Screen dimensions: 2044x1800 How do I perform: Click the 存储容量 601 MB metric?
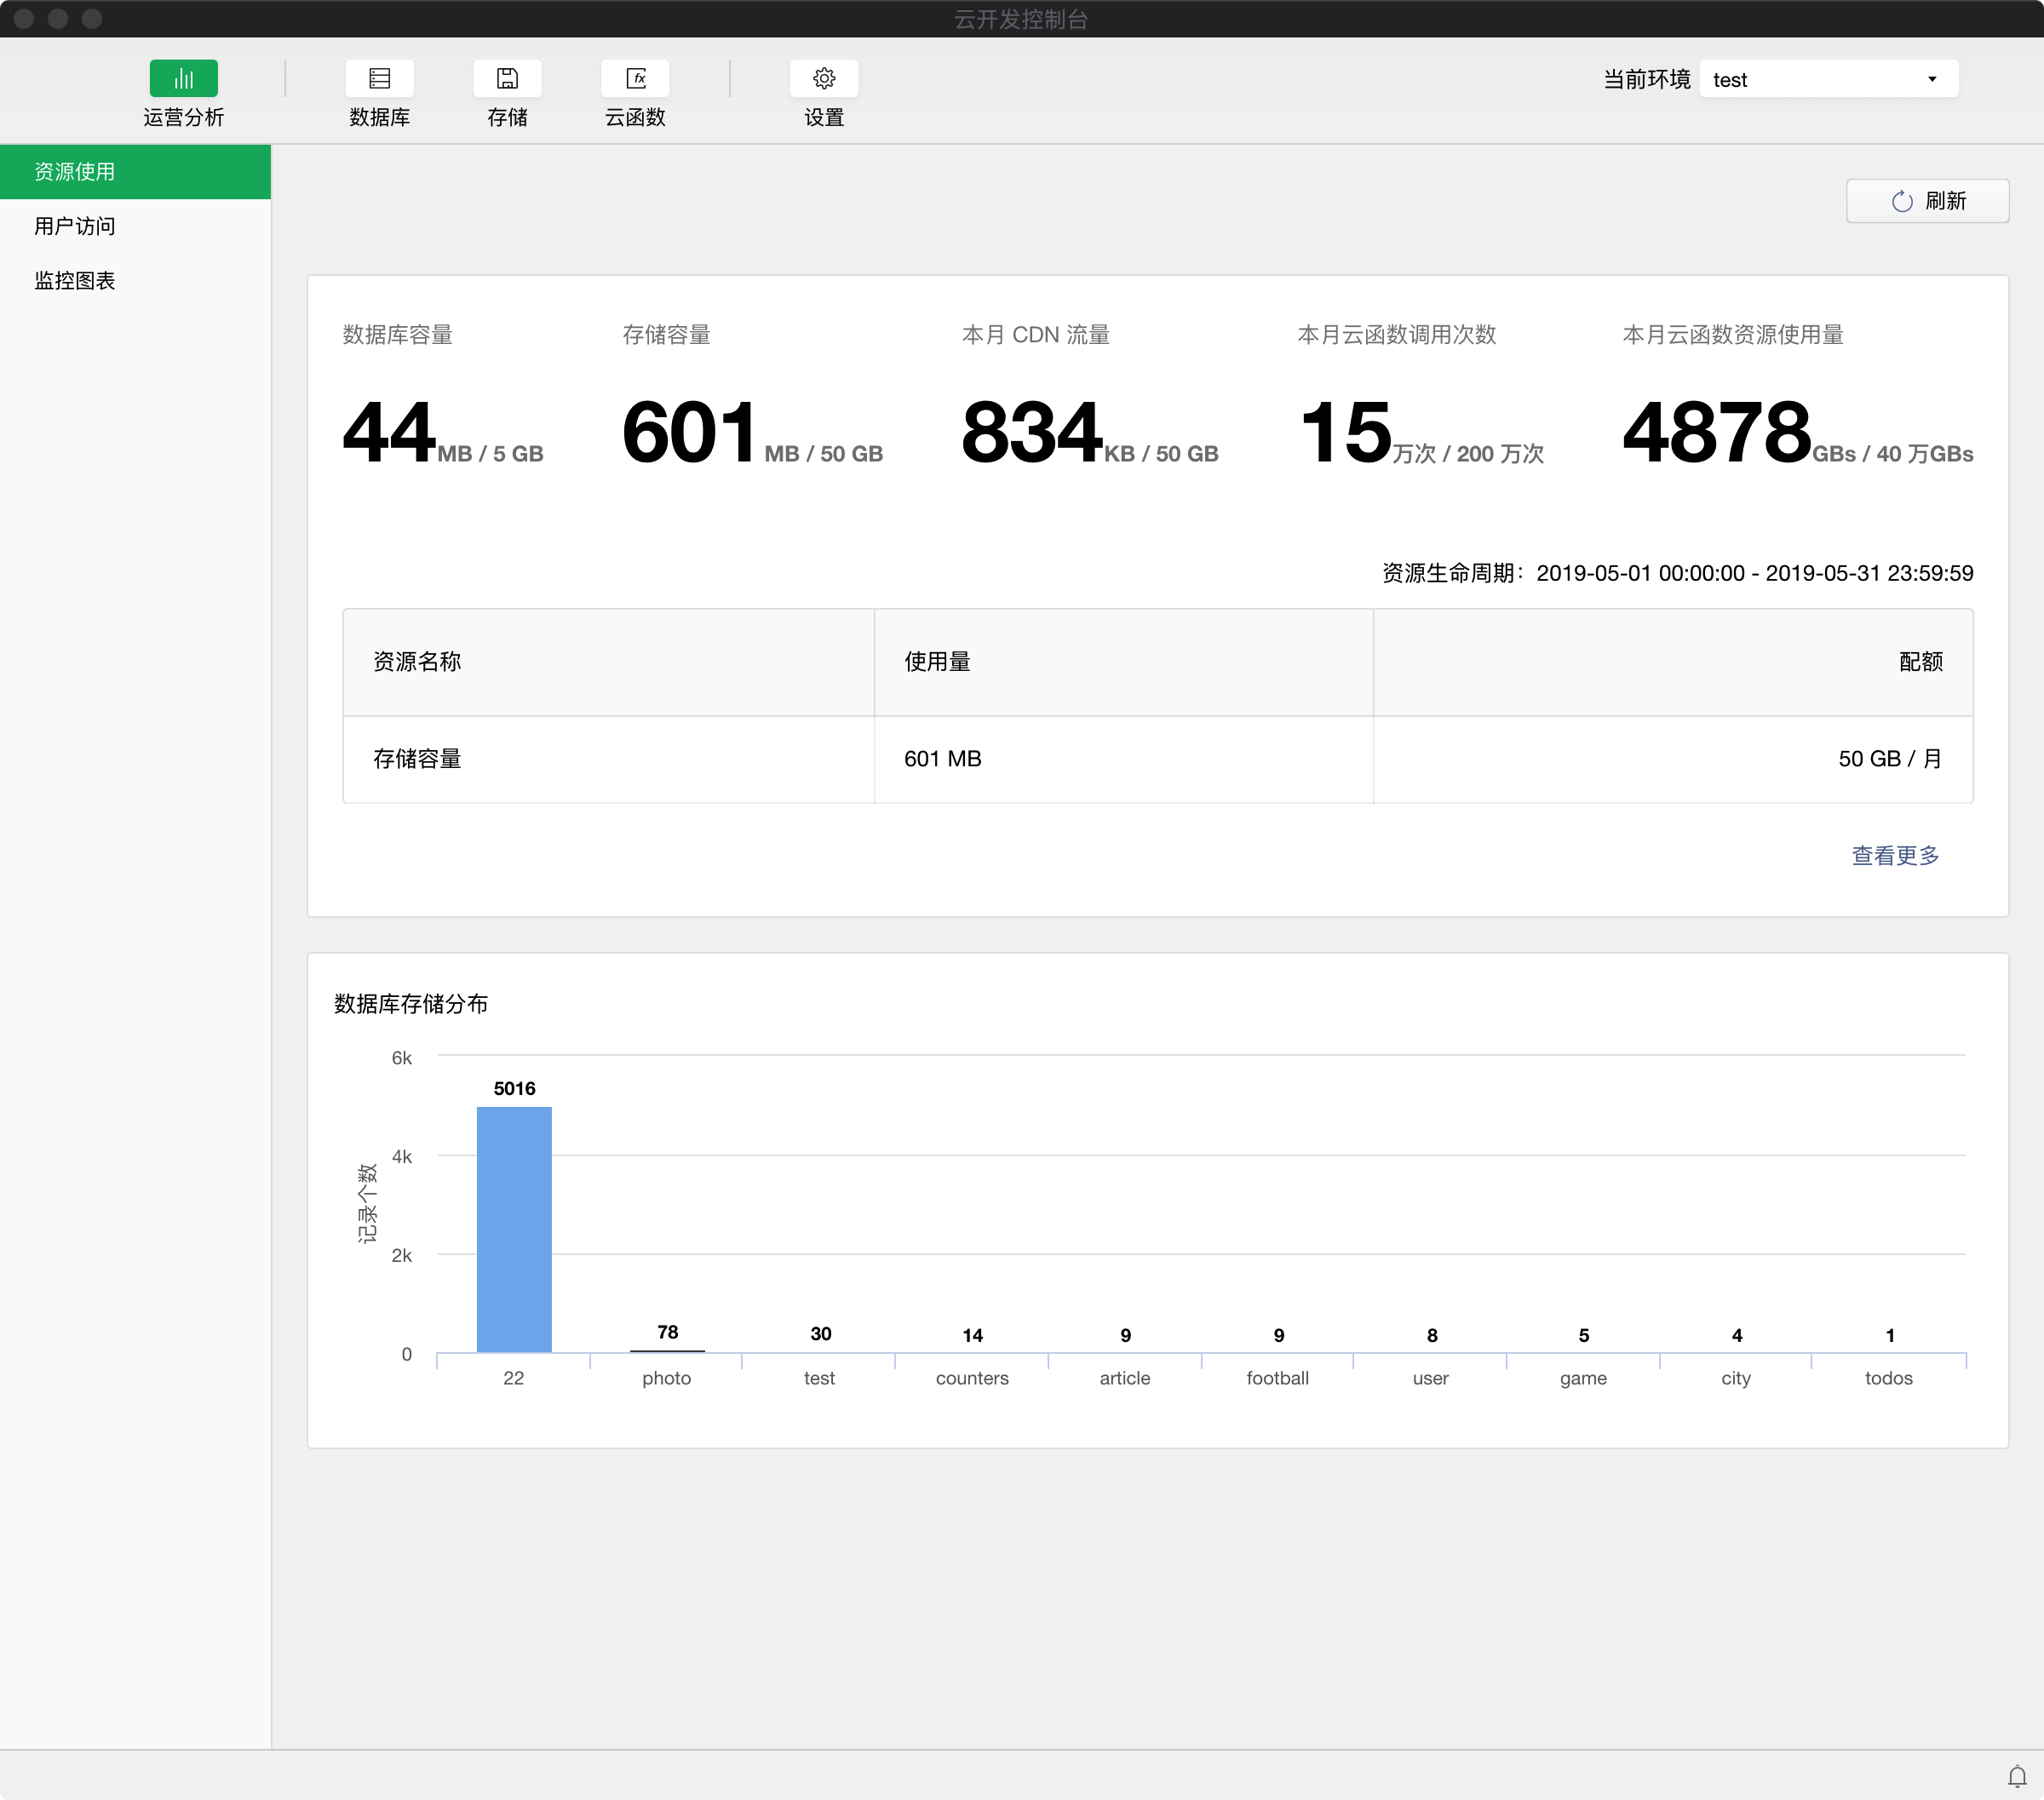(688, 432)
